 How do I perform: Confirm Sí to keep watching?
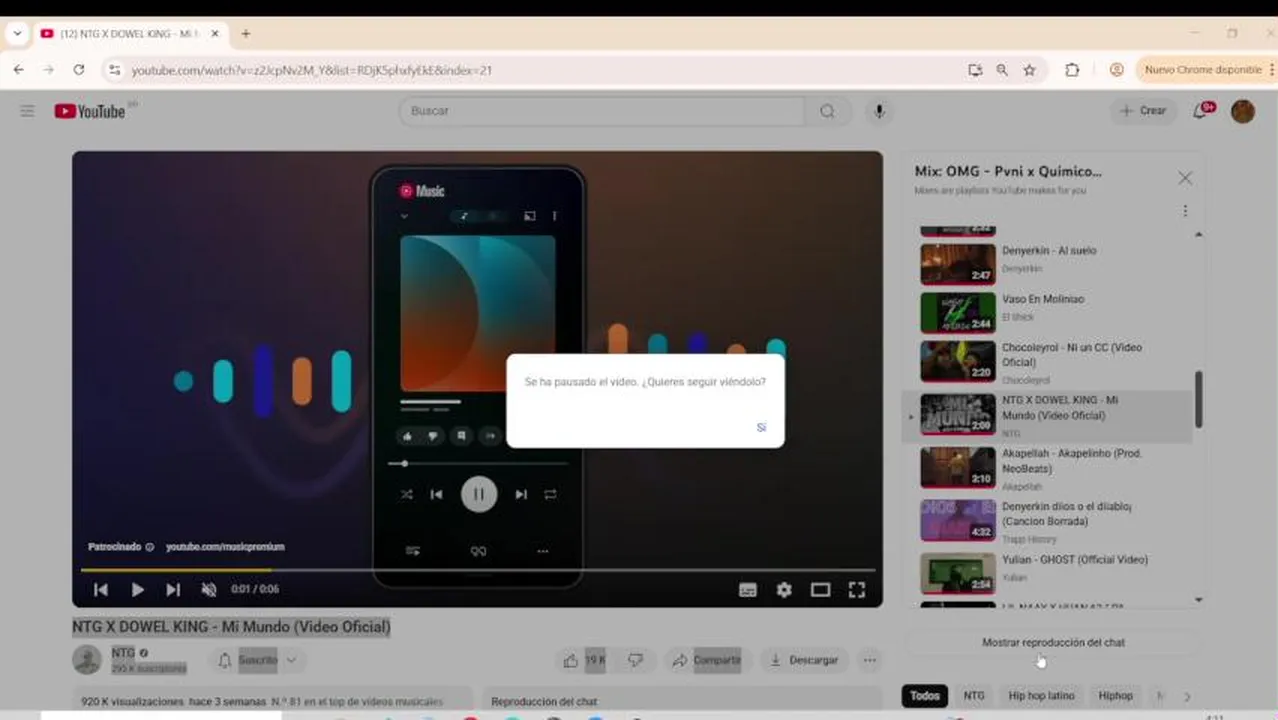(761, 427)
